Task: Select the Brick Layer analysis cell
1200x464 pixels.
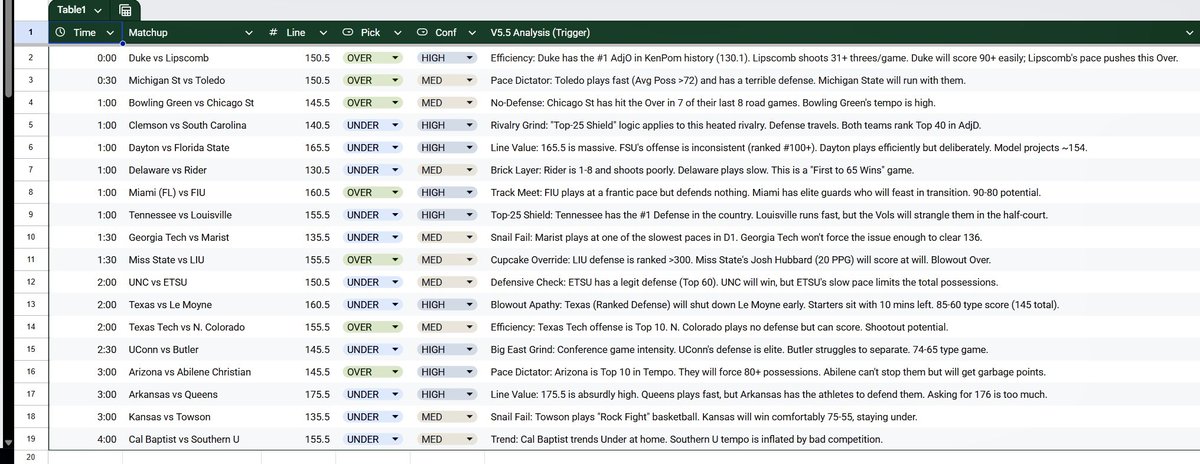Action: coord(841,170)
